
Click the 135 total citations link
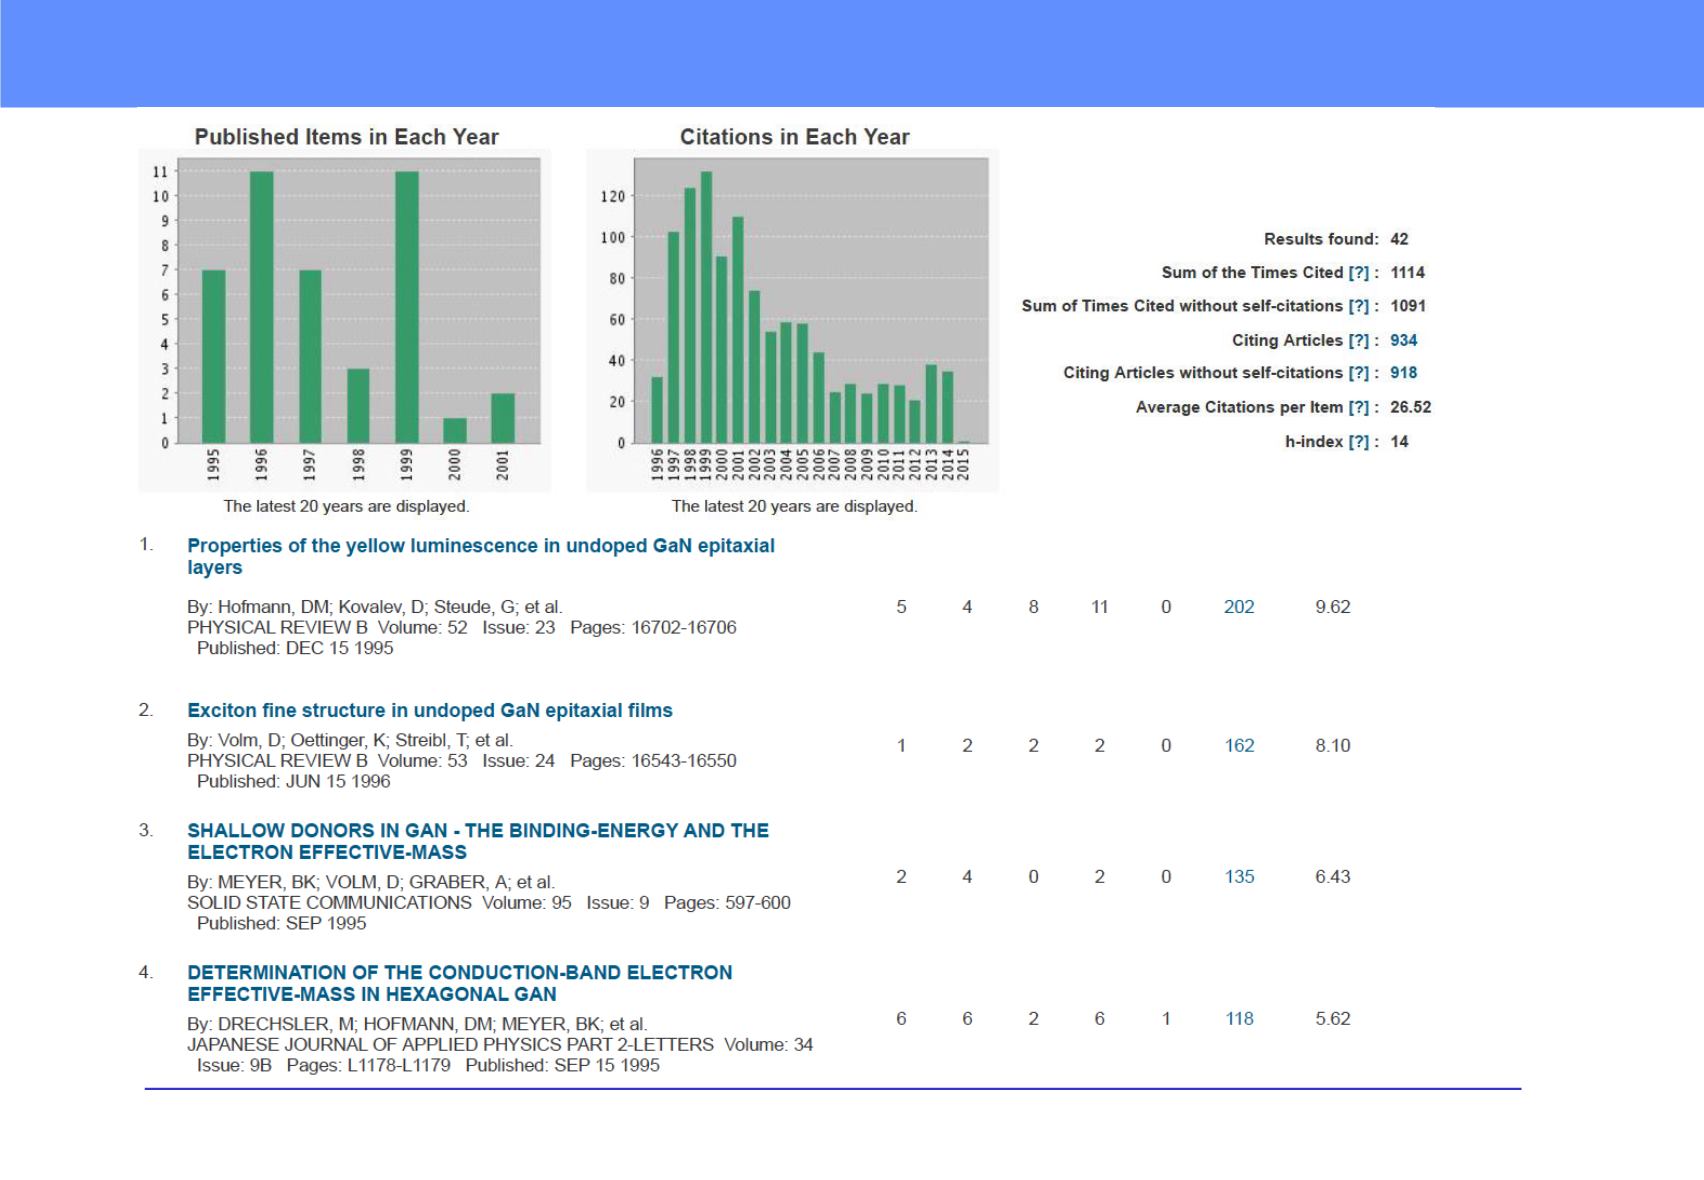tap(1239, 877)
